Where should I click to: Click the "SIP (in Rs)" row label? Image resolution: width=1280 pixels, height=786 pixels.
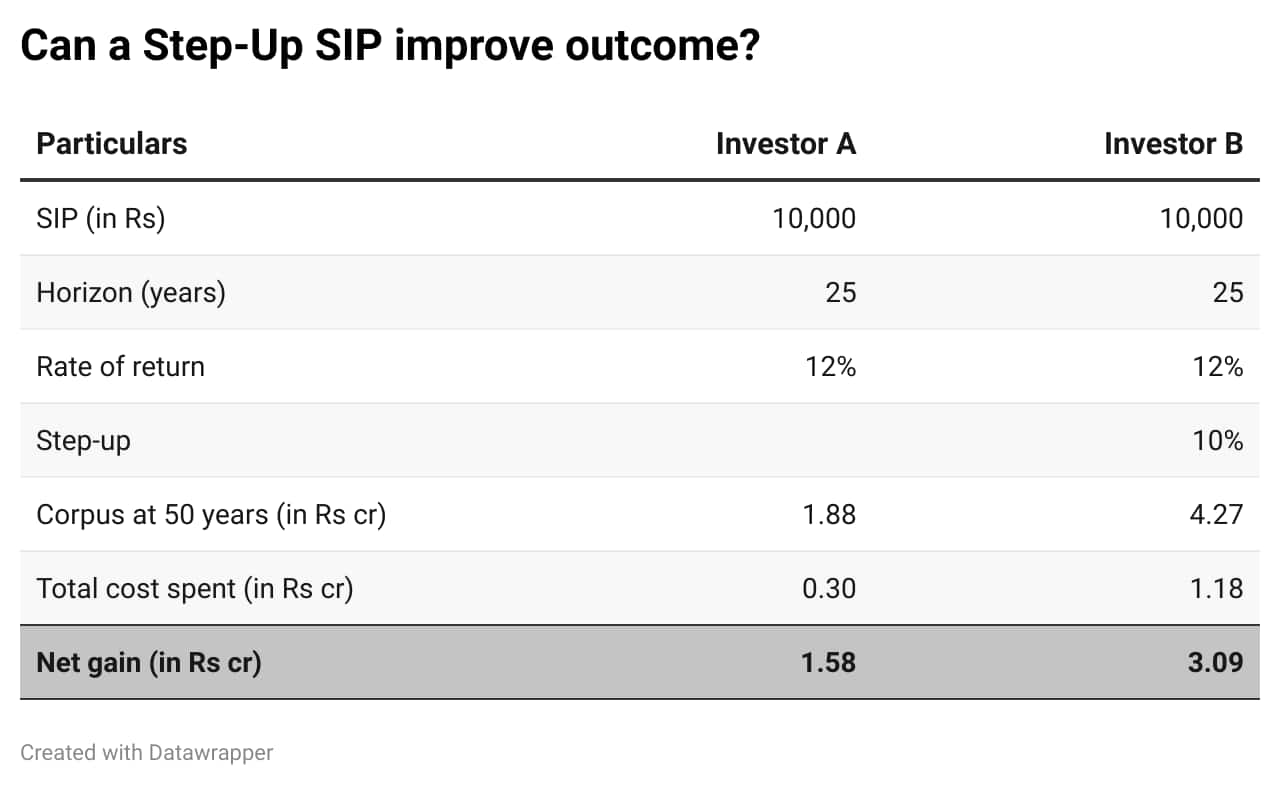click(x=100, y=218)
